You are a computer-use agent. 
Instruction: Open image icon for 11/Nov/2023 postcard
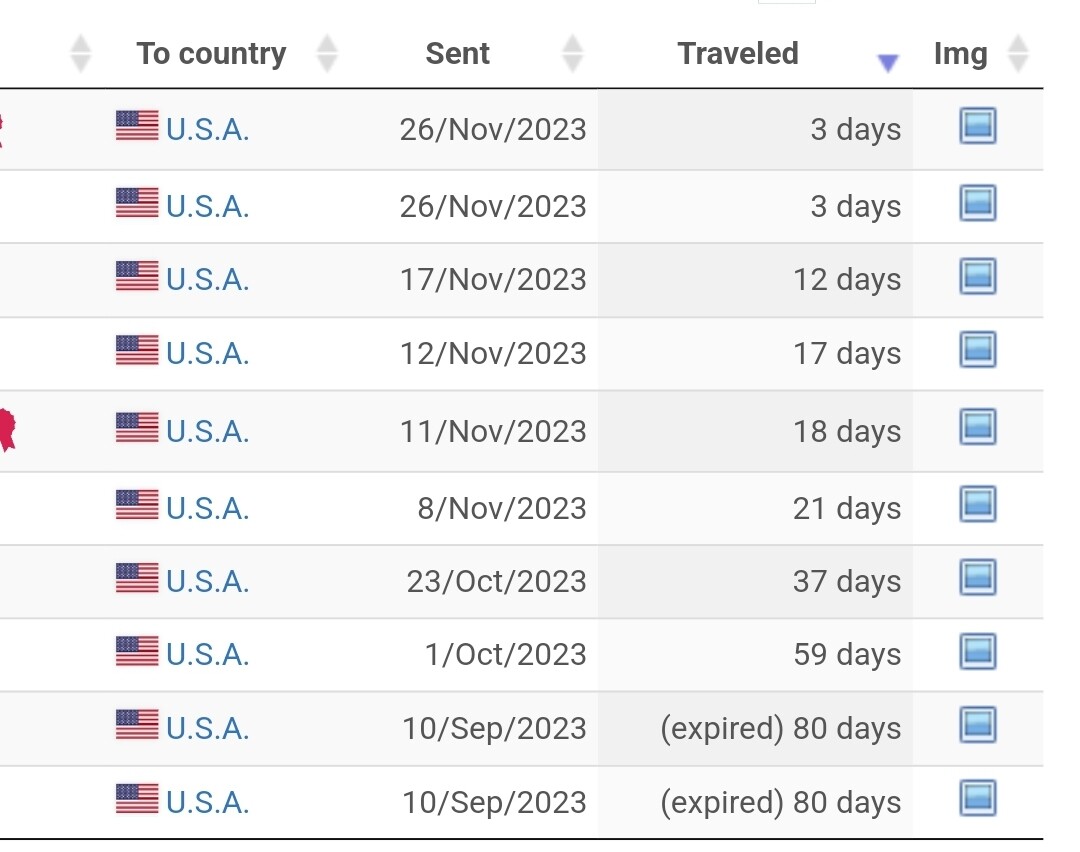point(977,426)
